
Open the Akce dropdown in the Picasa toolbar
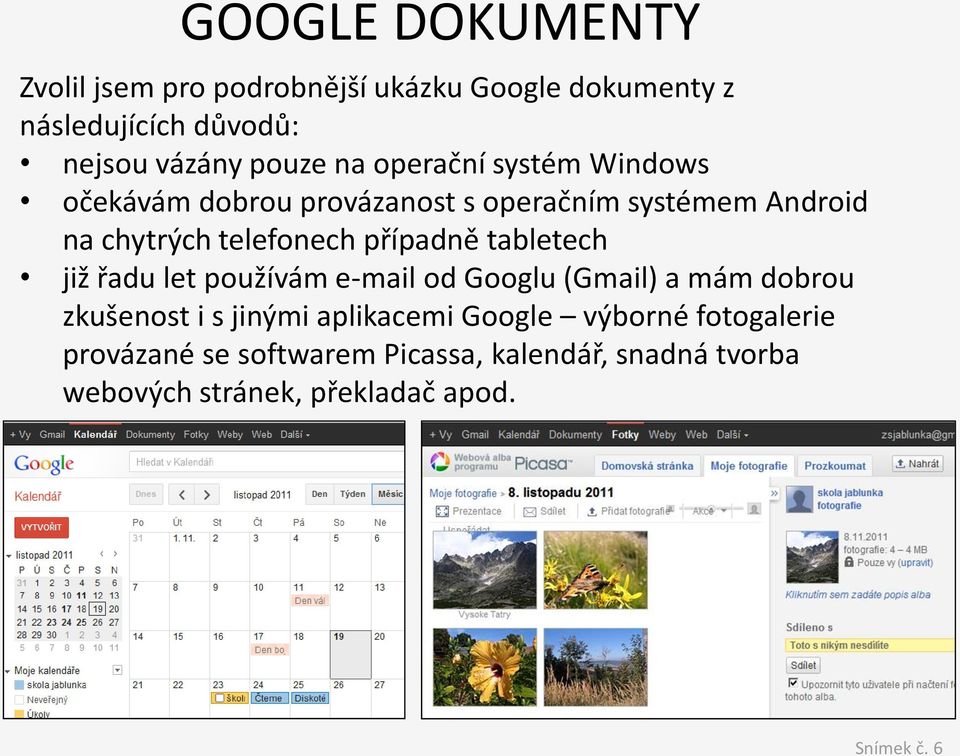(709, 511)
